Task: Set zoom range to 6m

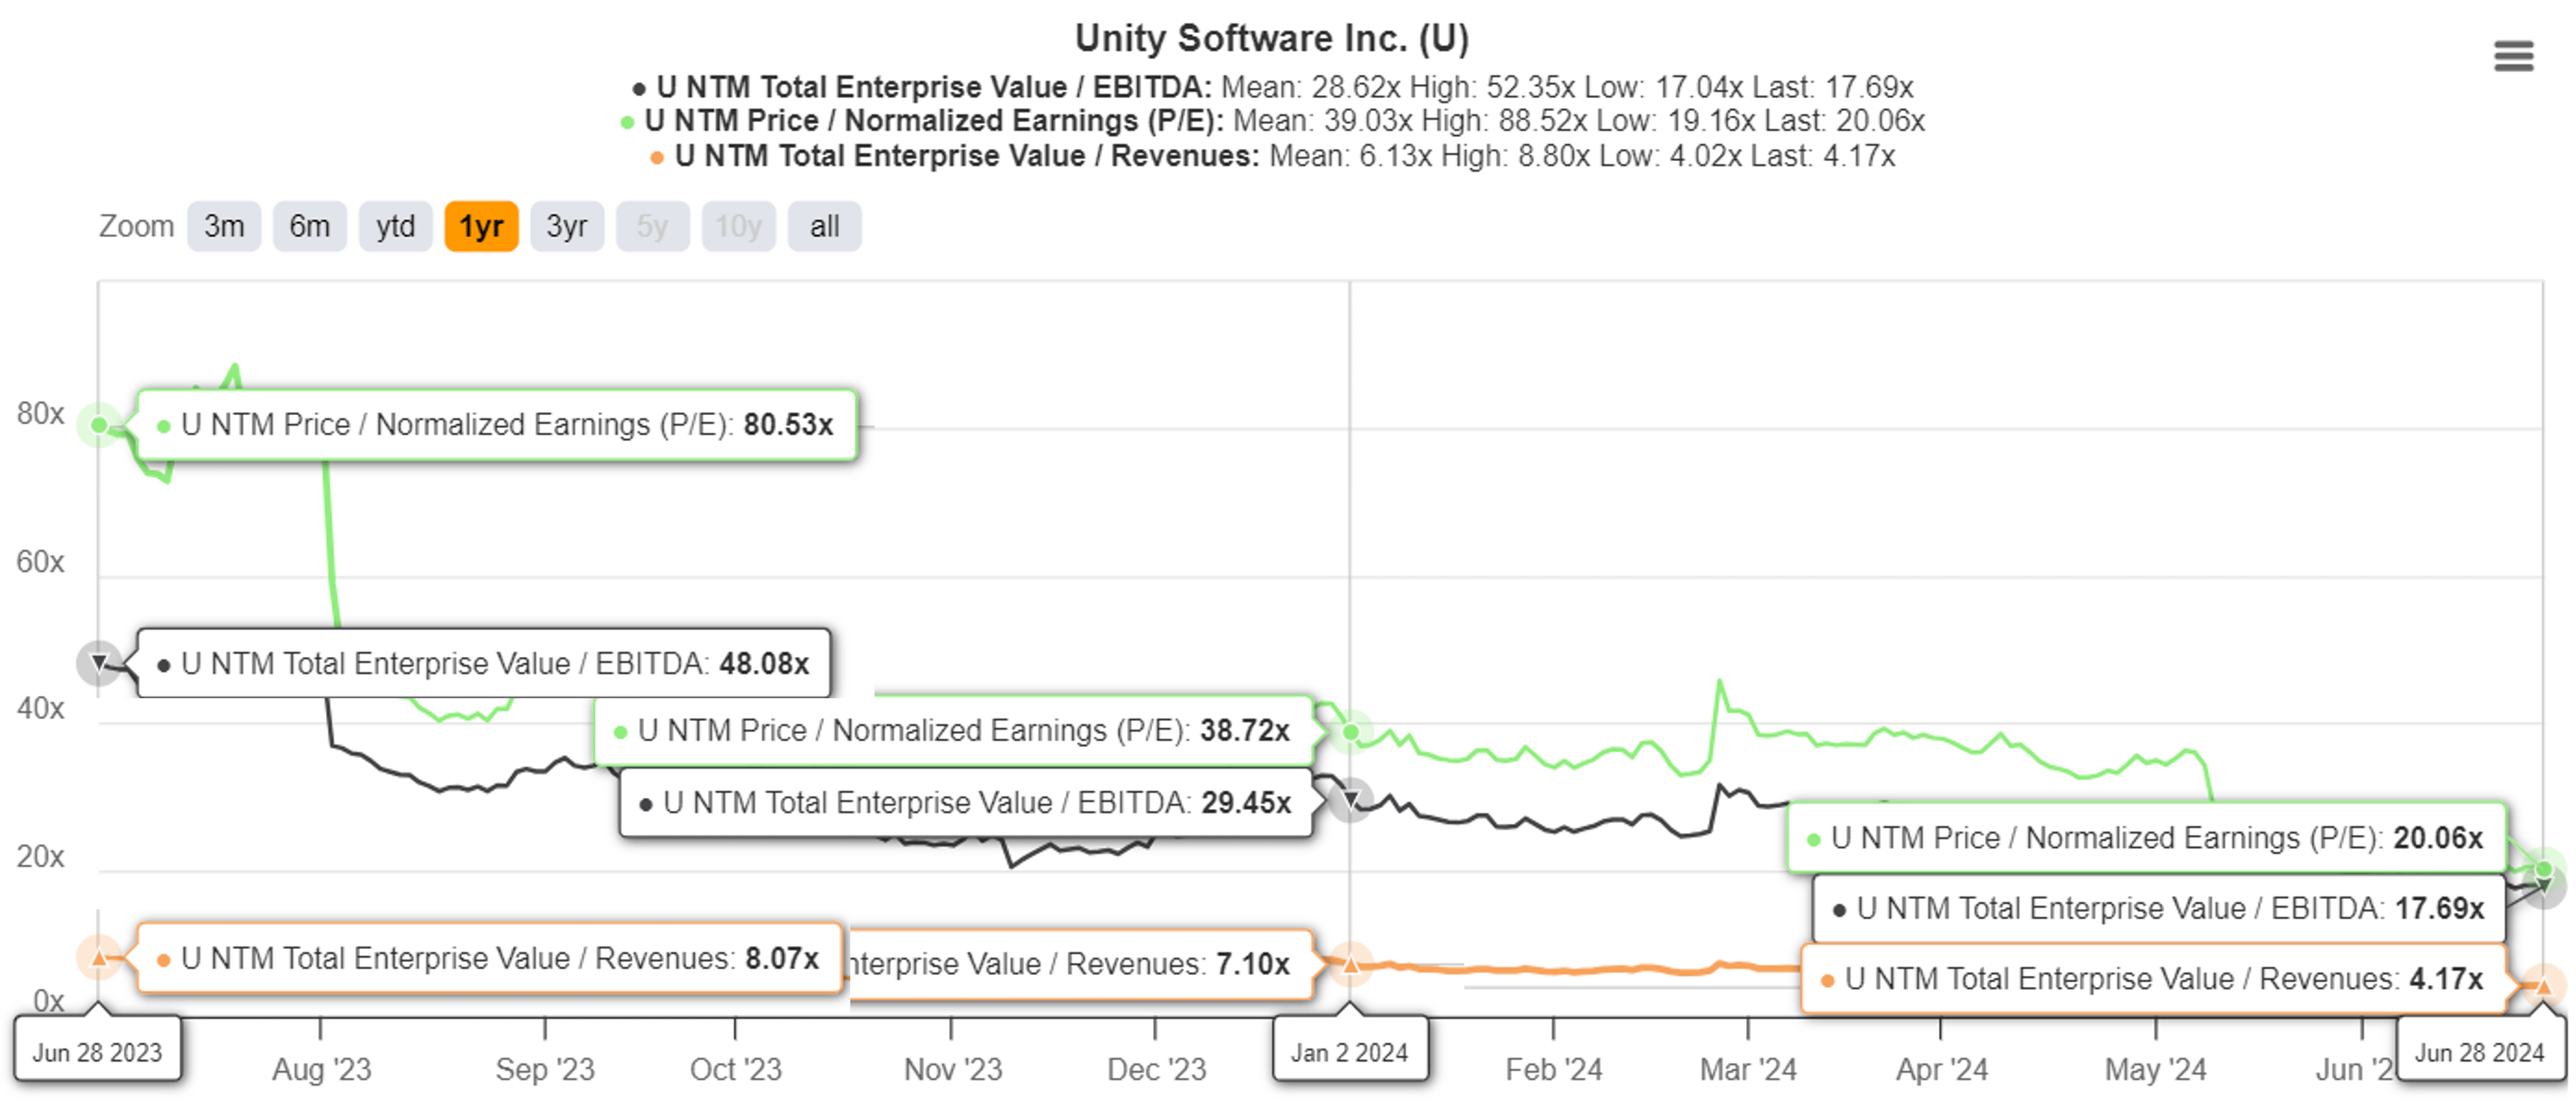Action: tap(309, 226)
